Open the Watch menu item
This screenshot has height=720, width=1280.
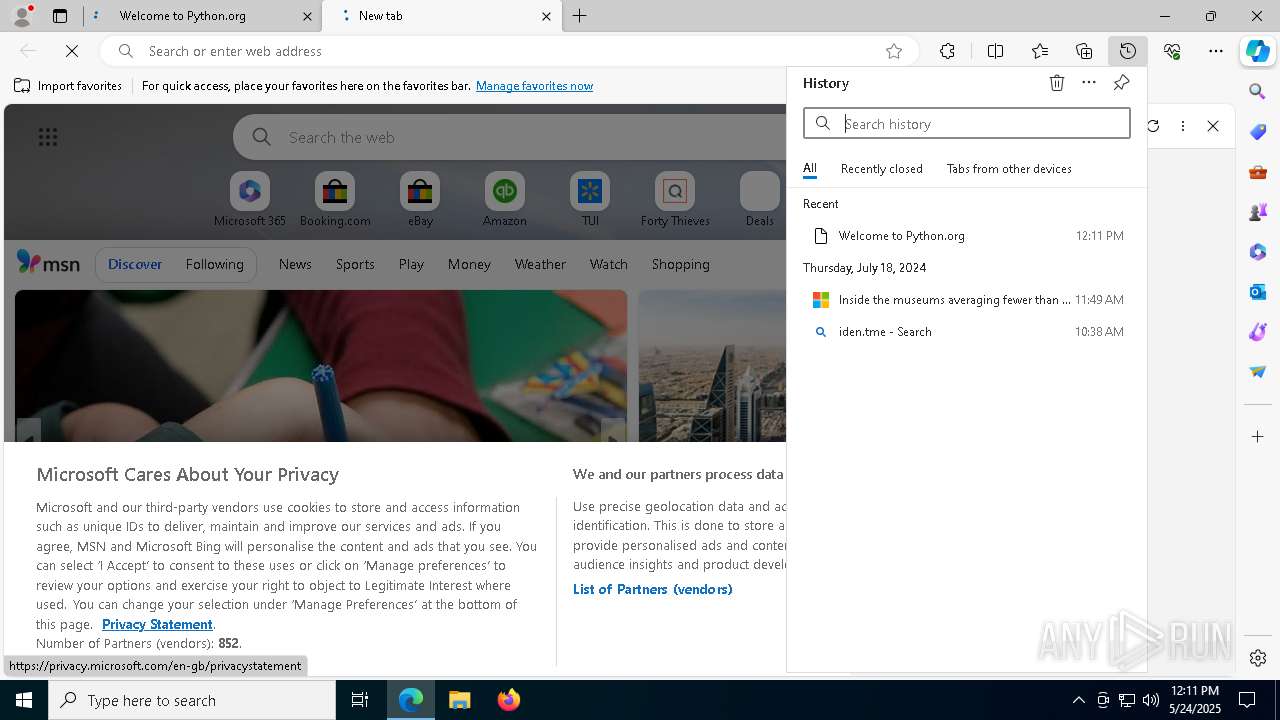click(x=609, y=264)
